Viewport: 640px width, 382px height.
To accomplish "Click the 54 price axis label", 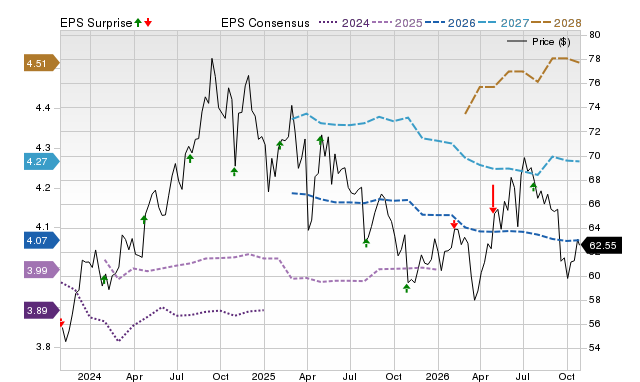I will click(595, 348).
